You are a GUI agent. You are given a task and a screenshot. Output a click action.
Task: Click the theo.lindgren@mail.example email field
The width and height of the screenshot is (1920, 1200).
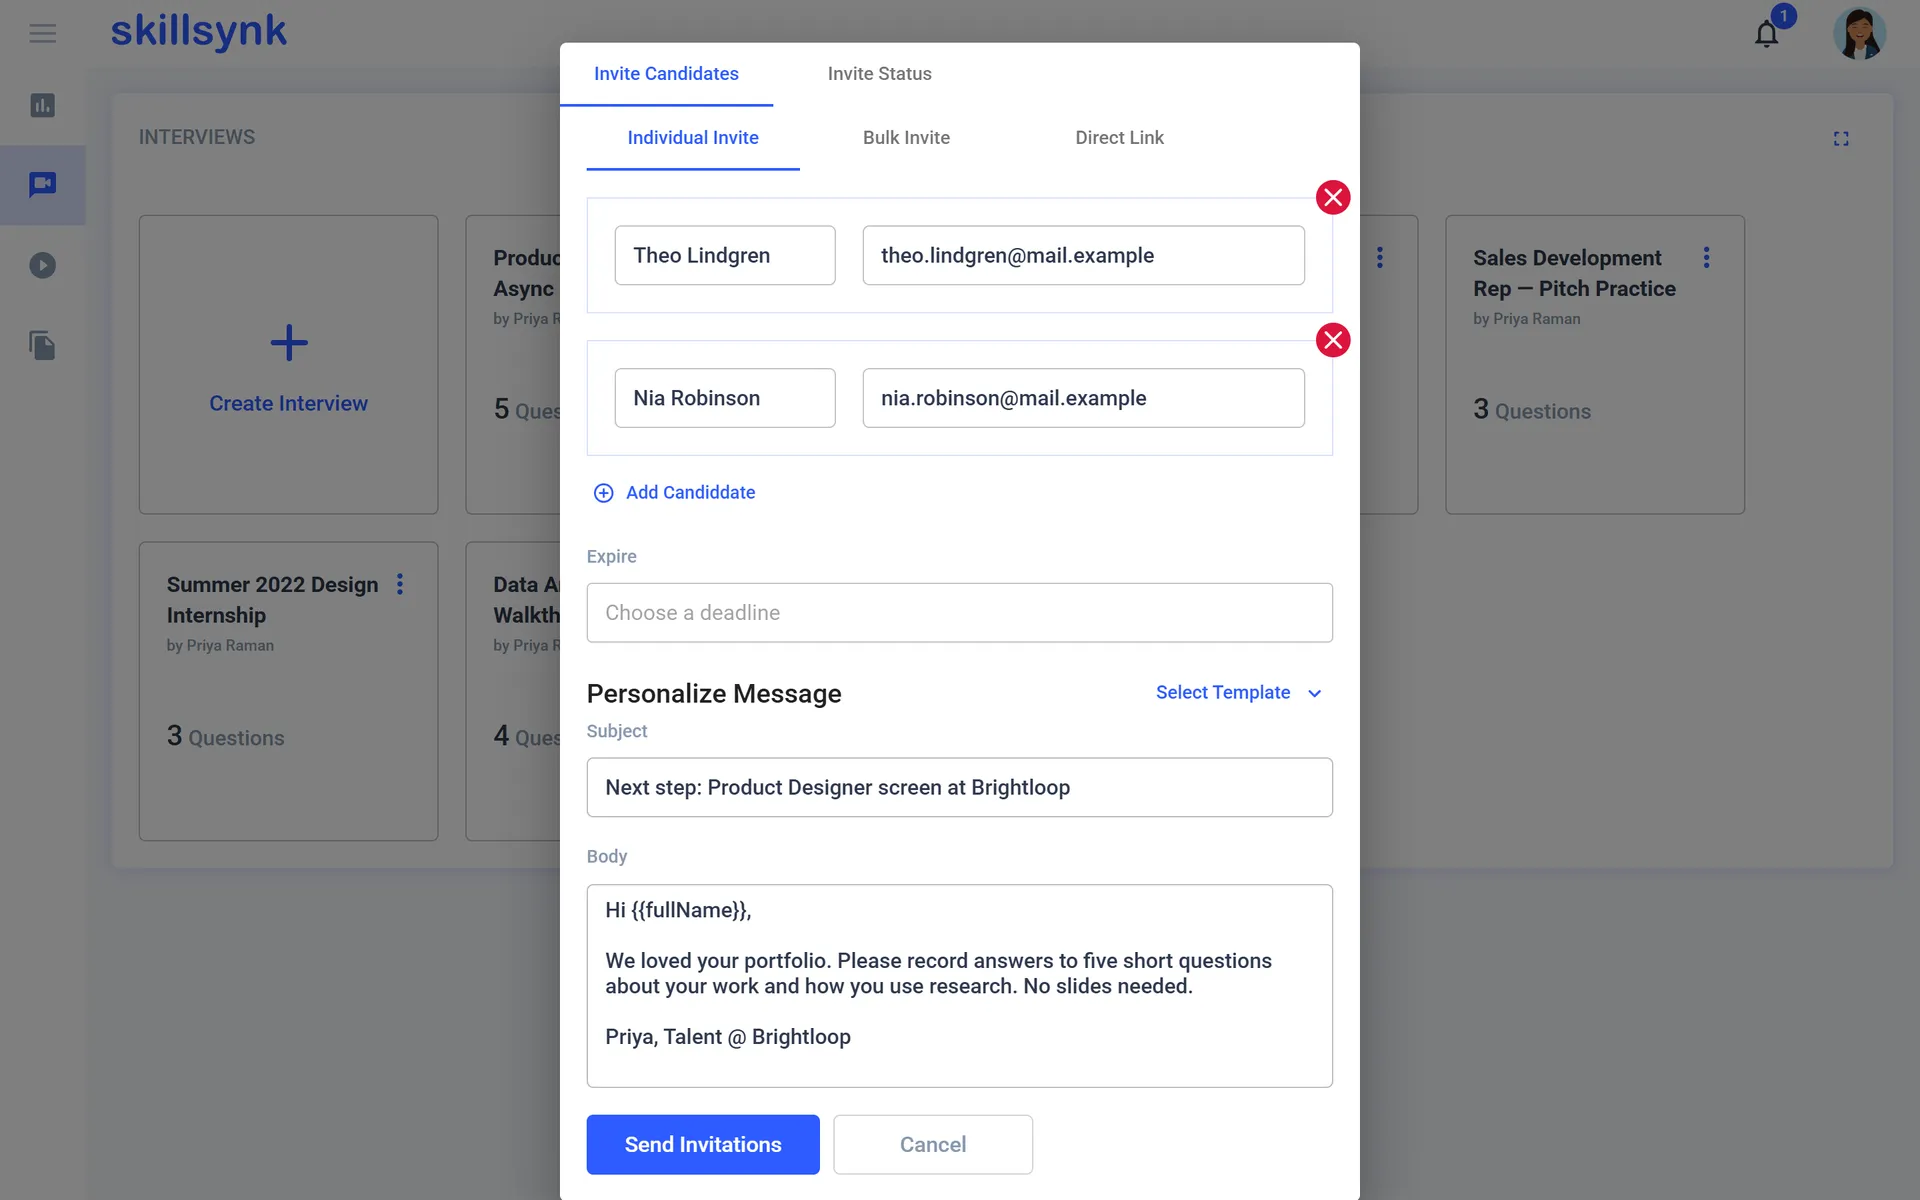pyautogui.click(x=1083, y=255)
